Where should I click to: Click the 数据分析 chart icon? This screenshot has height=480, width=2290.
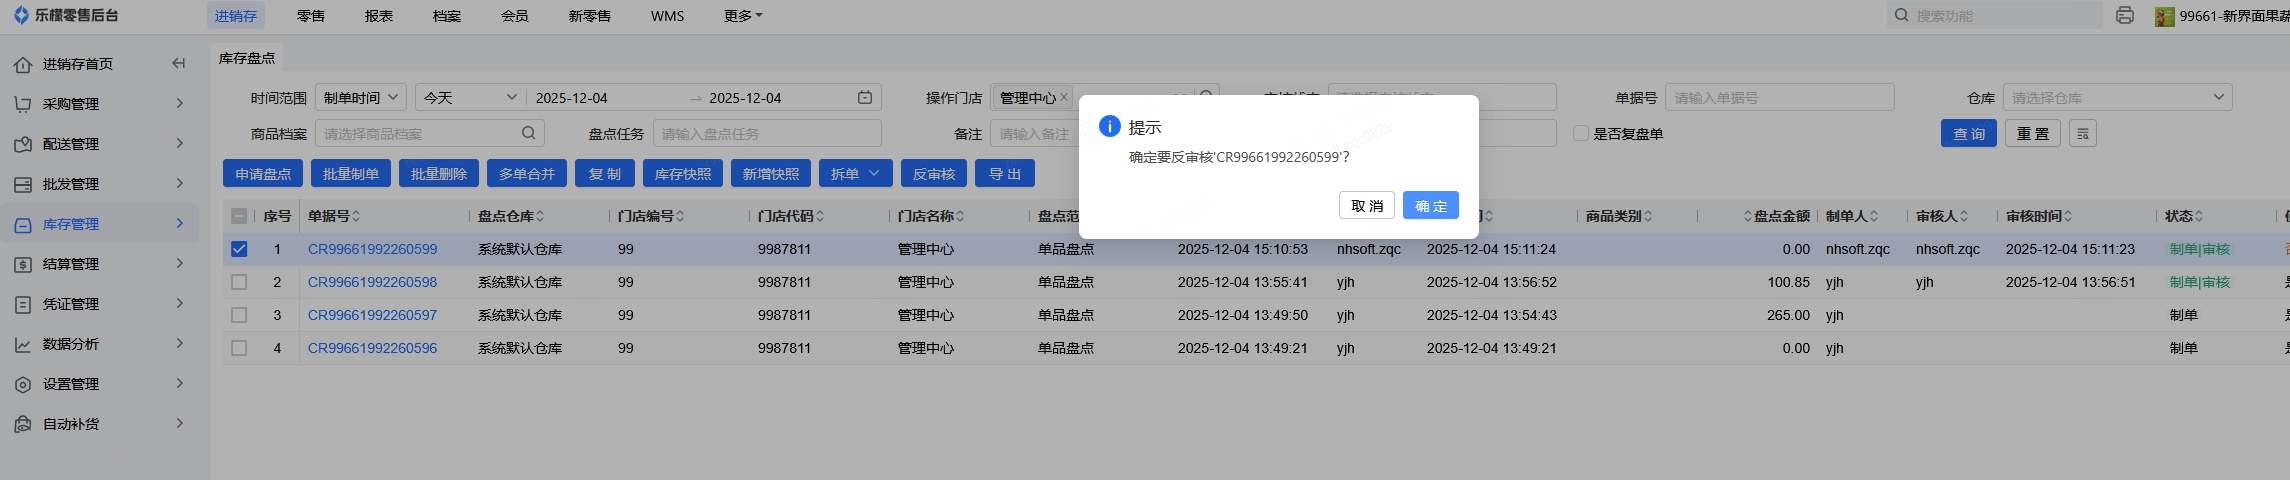[x=23, y=344]
